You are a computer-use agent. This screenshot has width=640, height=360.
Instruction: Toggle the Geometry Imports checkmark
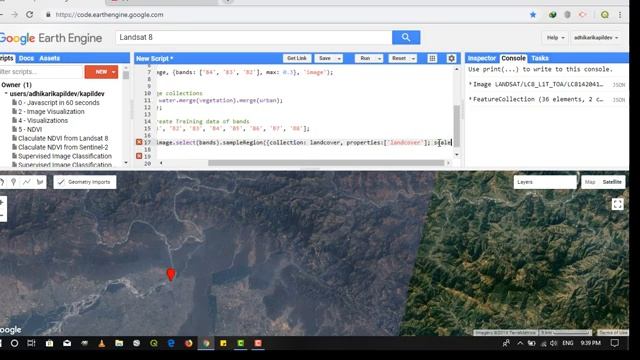coord(61,182)
